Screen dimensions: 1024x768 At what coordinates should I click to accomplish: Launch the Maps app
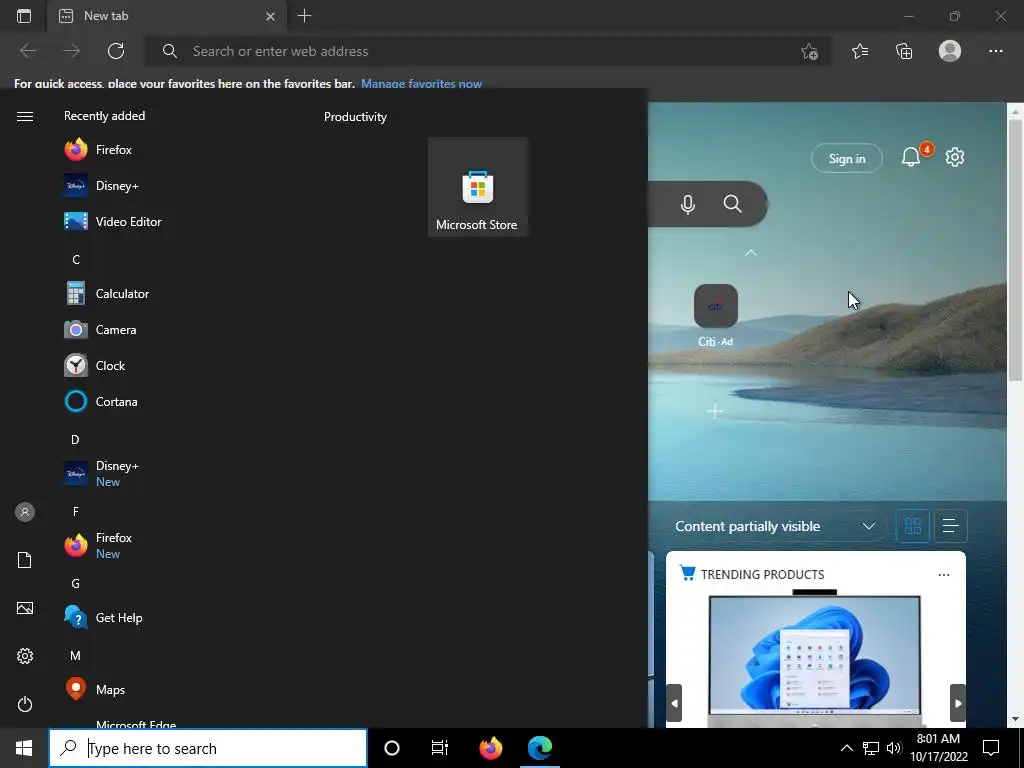(95, 689)
